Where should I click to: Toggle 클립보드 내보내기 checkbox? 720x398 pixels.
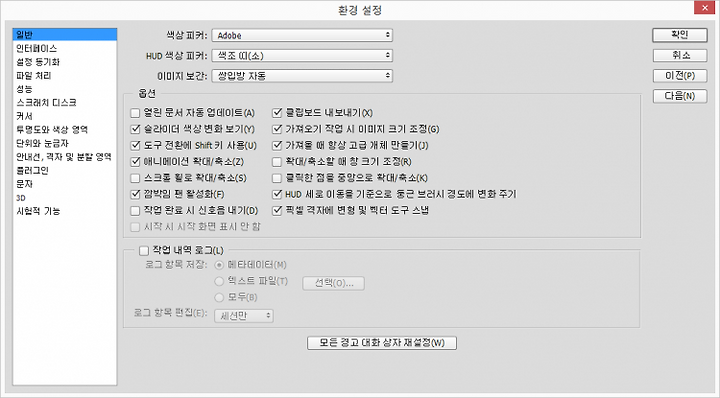[x=277, y=113]
